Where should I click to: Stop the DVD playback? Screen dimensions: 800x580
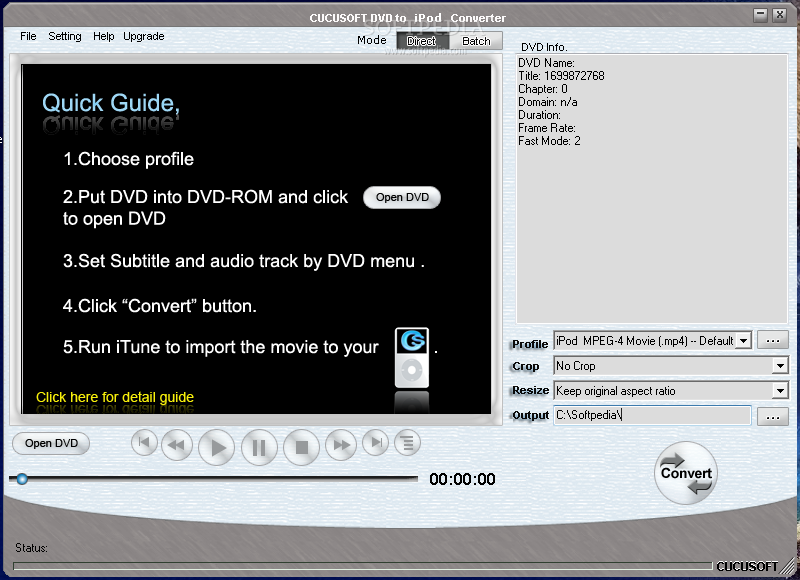302,447
